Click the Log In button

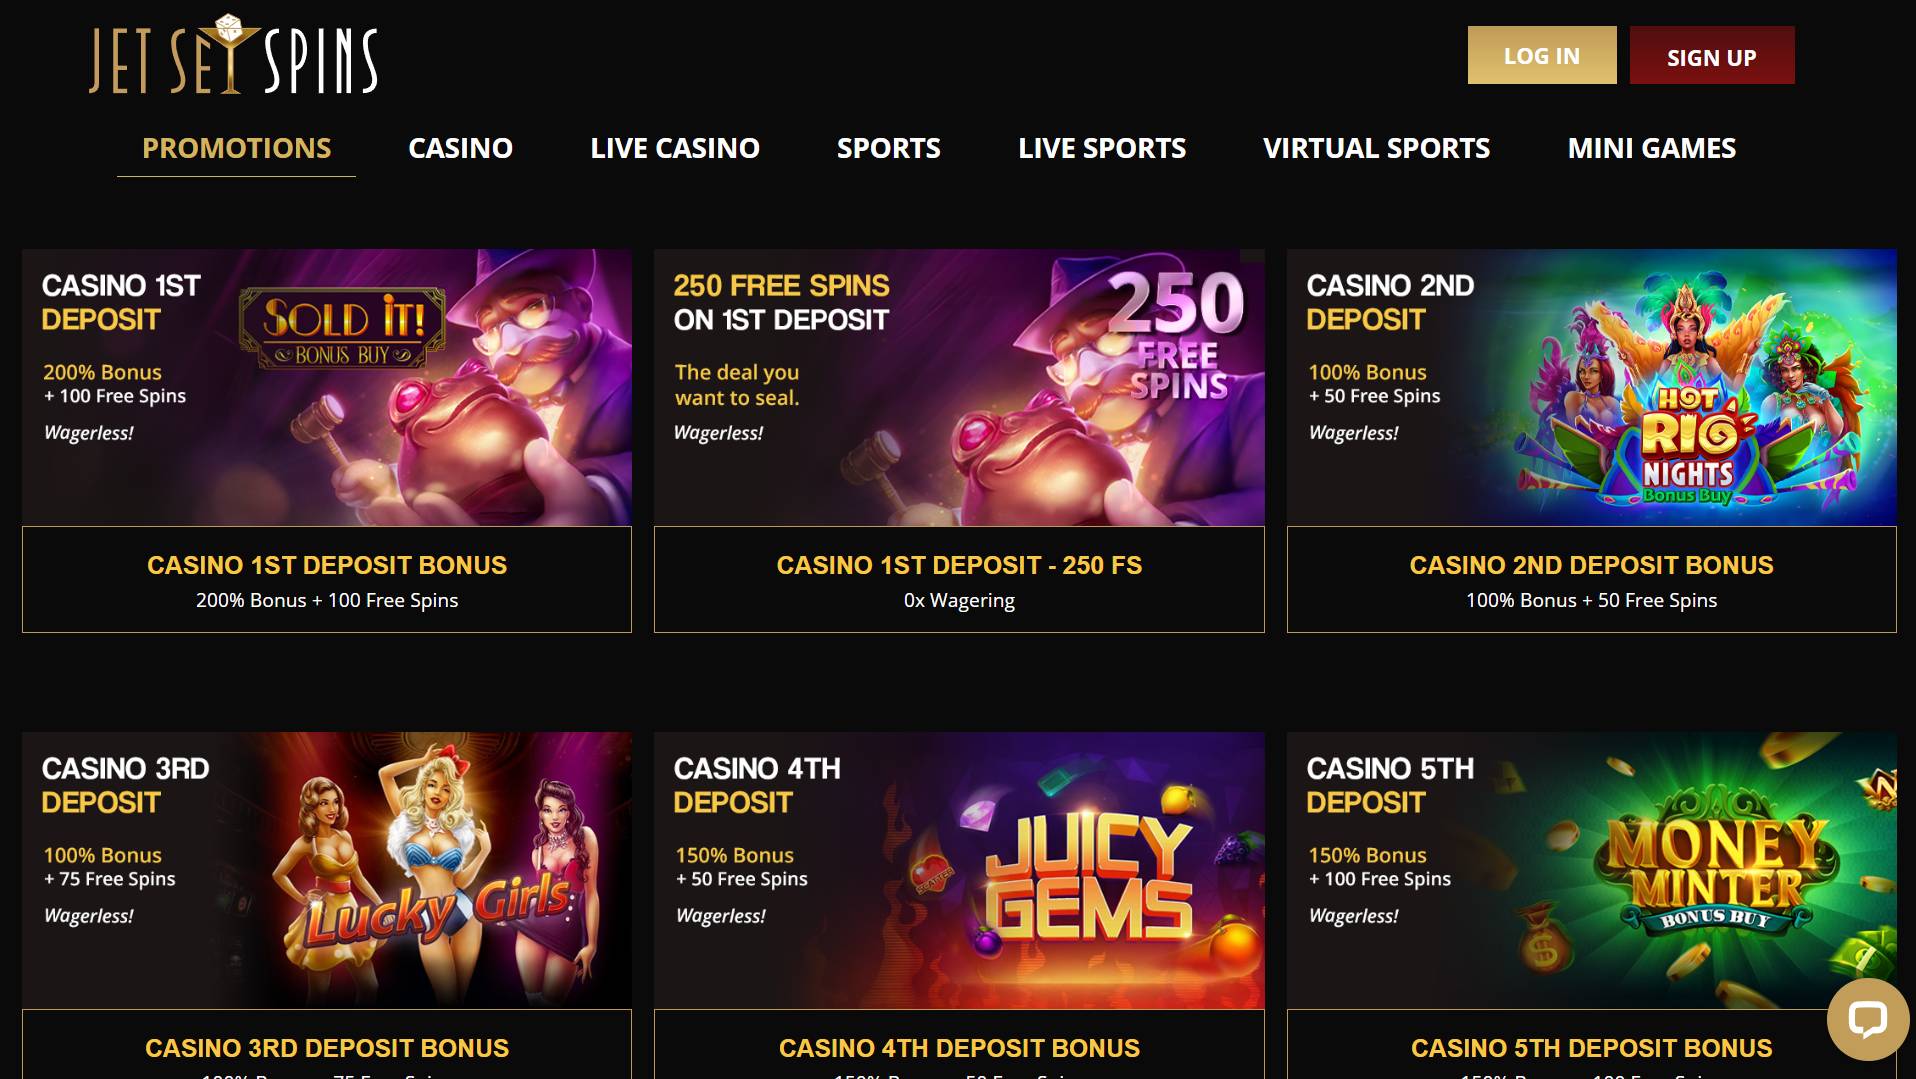point(1542,55)
